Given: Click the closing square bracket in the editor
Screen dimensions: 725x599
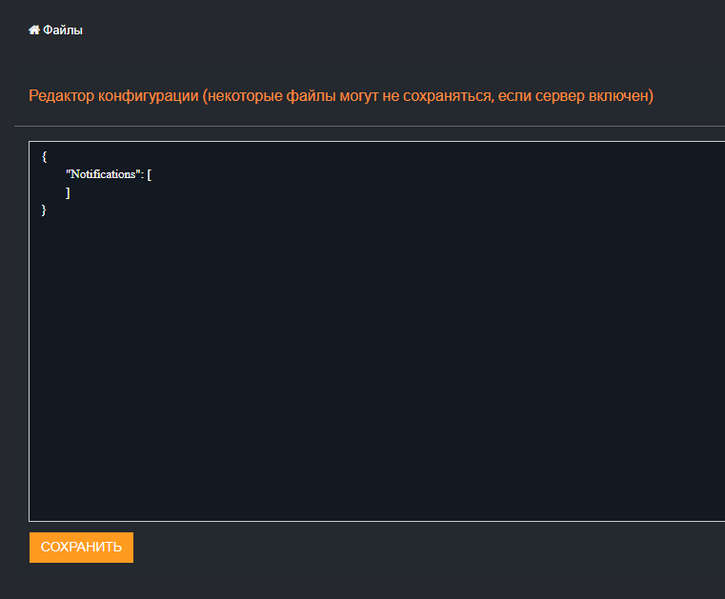Looking at the screenshot, I should [x=67, y=192].
